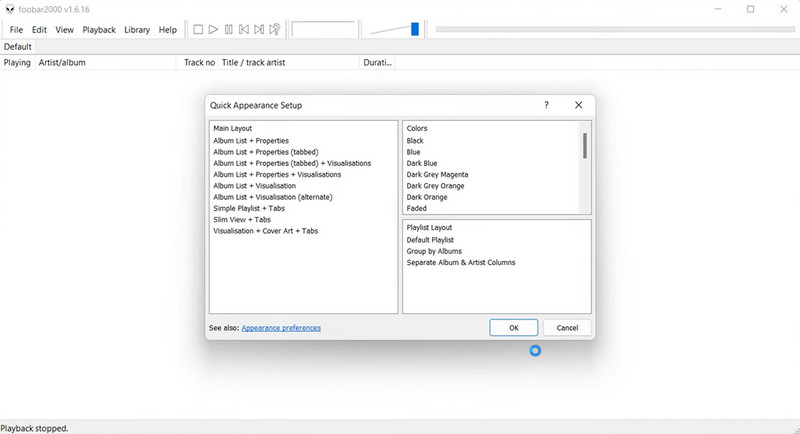The image size is (800, 434).
Task: Close the Quick Appearance Setup dialog
Action: 579,105
